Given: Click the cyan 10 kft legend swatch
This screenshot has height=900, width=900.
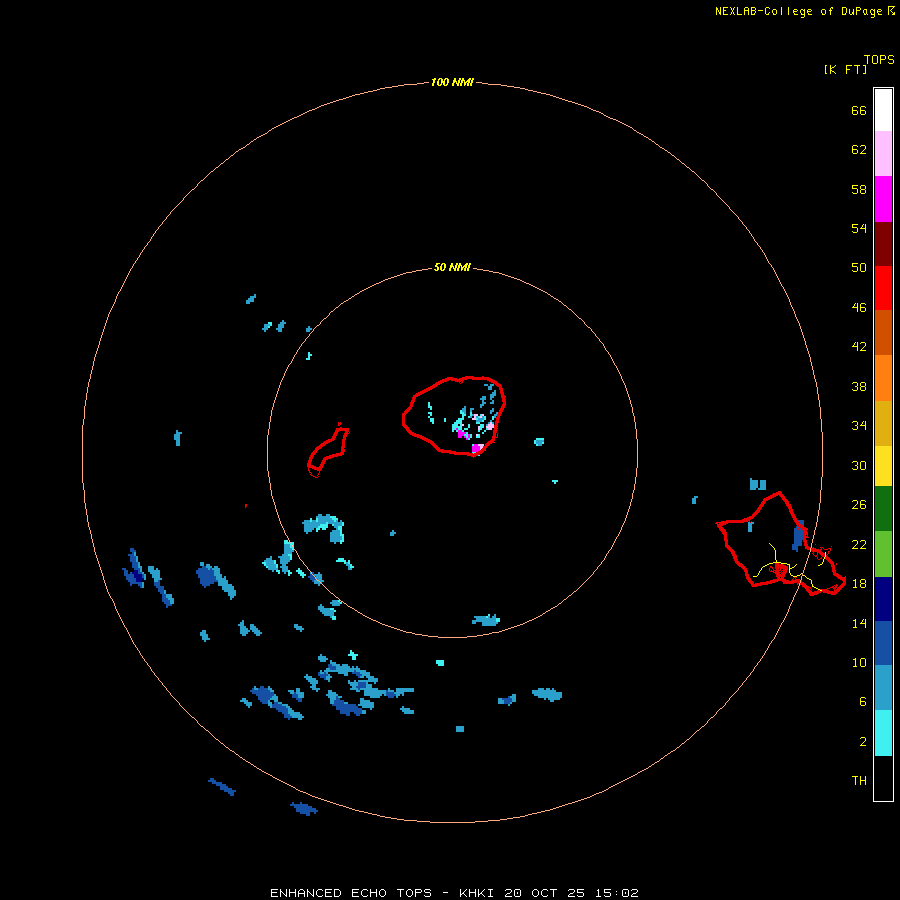Looking at the screenshot, I should [x=883, y=733].
